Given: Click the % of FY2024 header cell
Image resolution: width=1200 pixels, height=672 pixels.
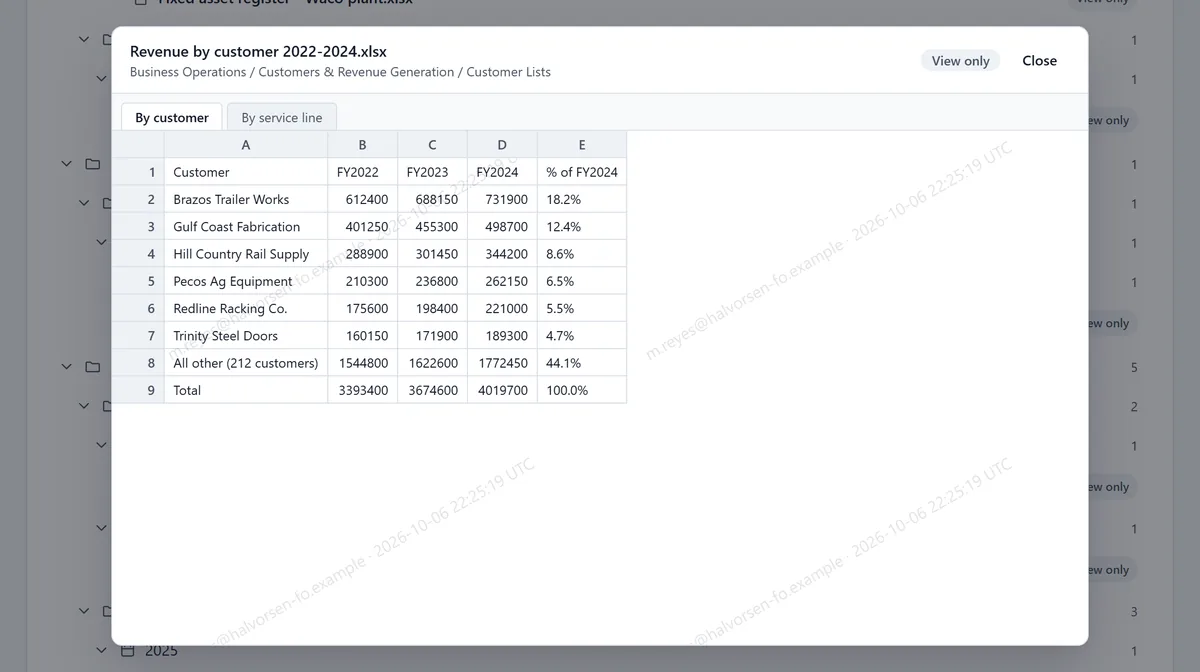Looking at the screenshot, I should pyautogui.click(x=582, y=172).
